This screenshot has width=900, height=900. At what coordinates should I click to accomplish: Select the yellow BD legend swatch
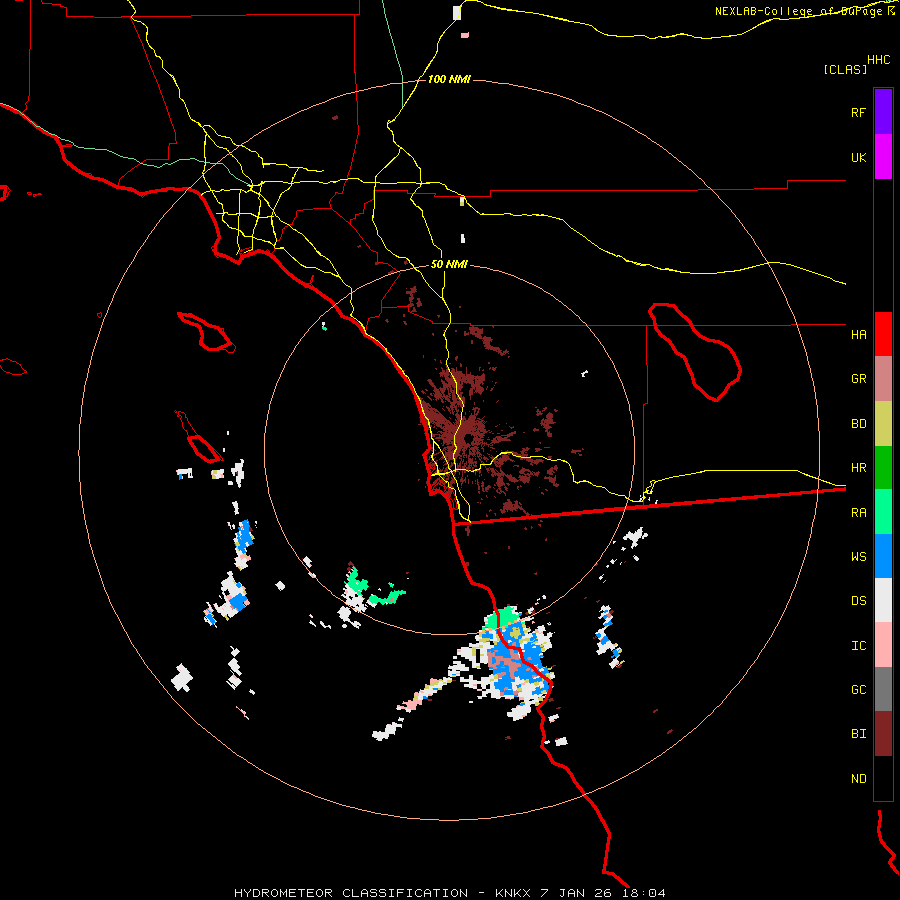pos(883,424)
